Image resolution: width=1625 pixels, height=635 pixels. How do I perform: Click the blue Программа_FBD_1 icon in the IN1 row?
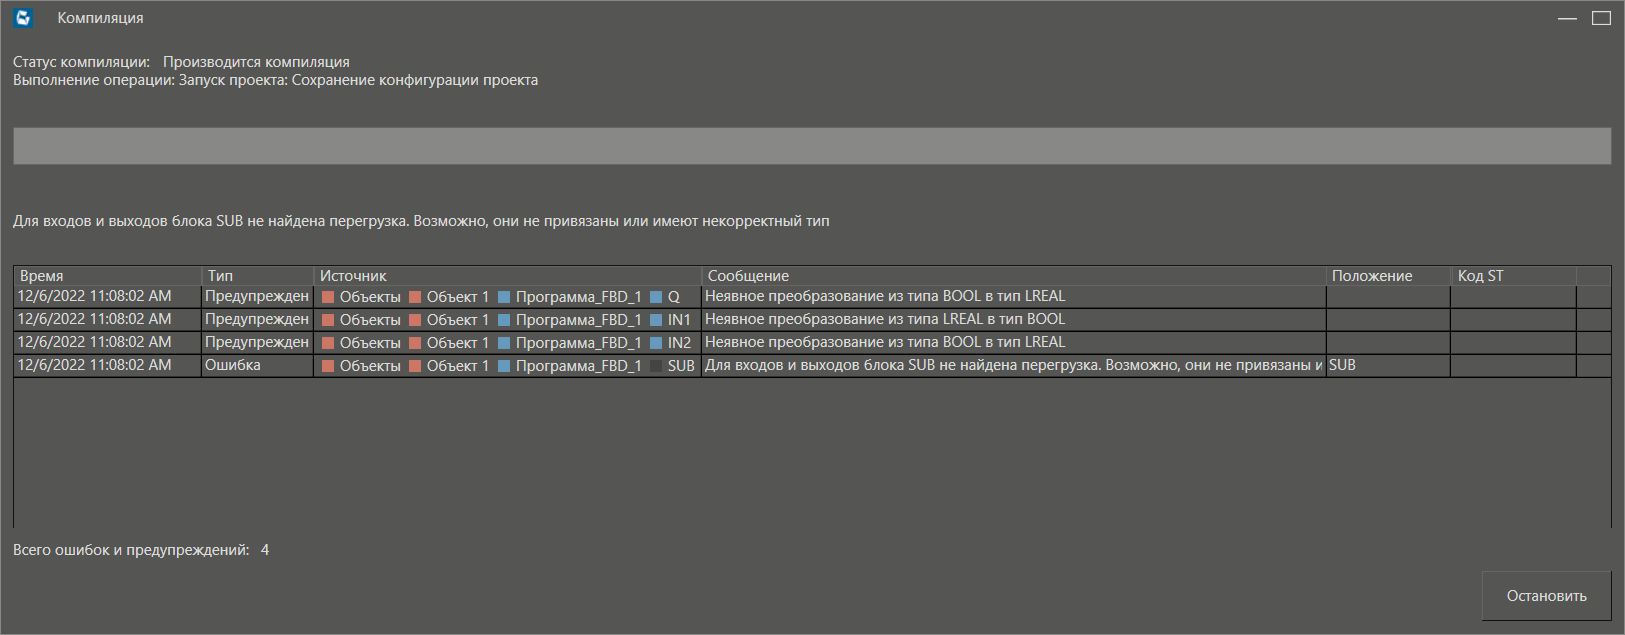point(504,320)
